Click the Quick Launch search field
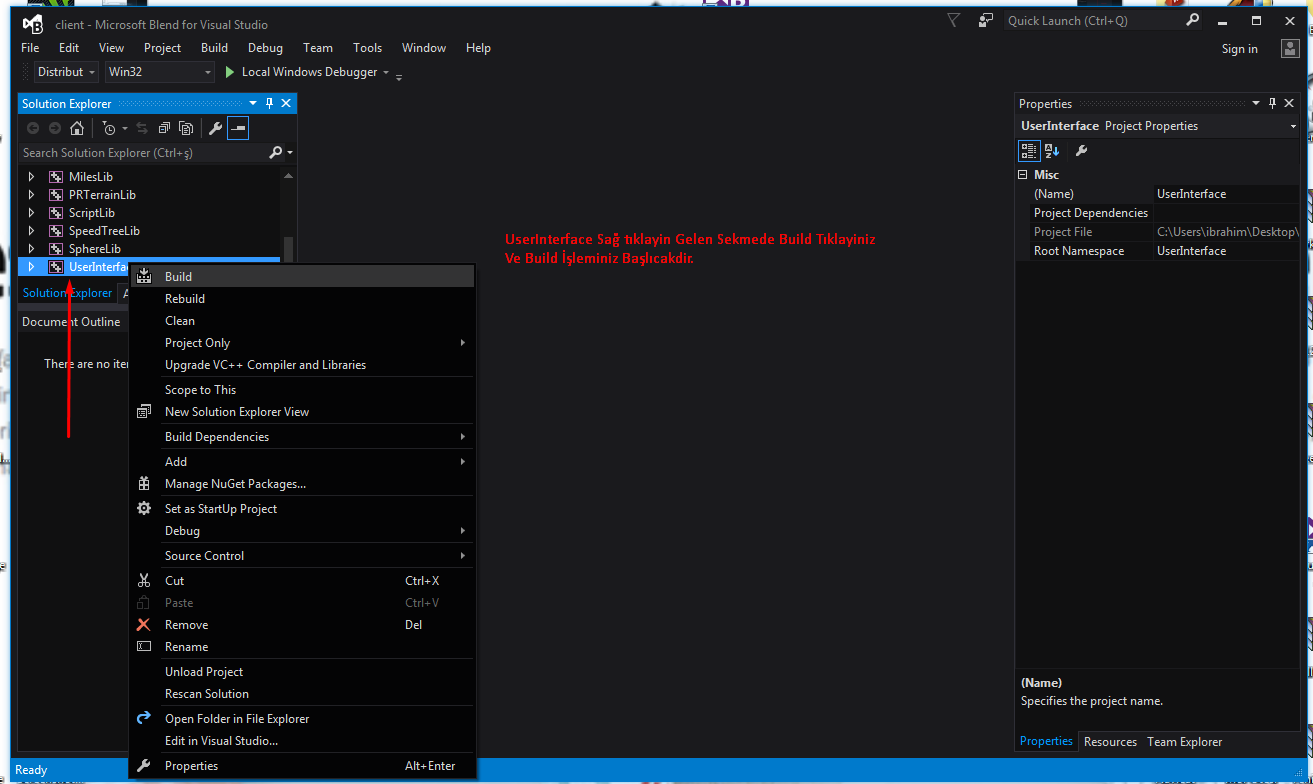The height and width of the screenshot is (784, 1313). coord(1094,20)
